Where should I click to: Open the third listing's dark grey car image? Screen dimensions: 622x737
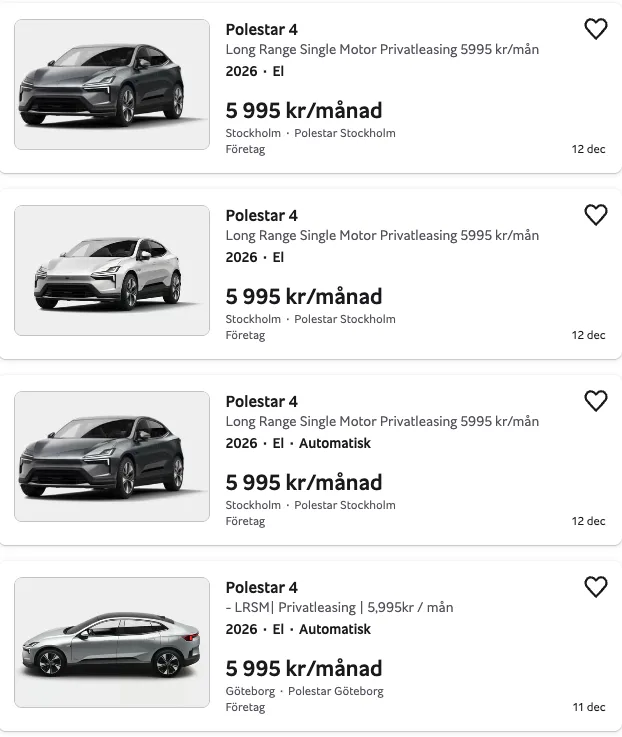(112, 456)
